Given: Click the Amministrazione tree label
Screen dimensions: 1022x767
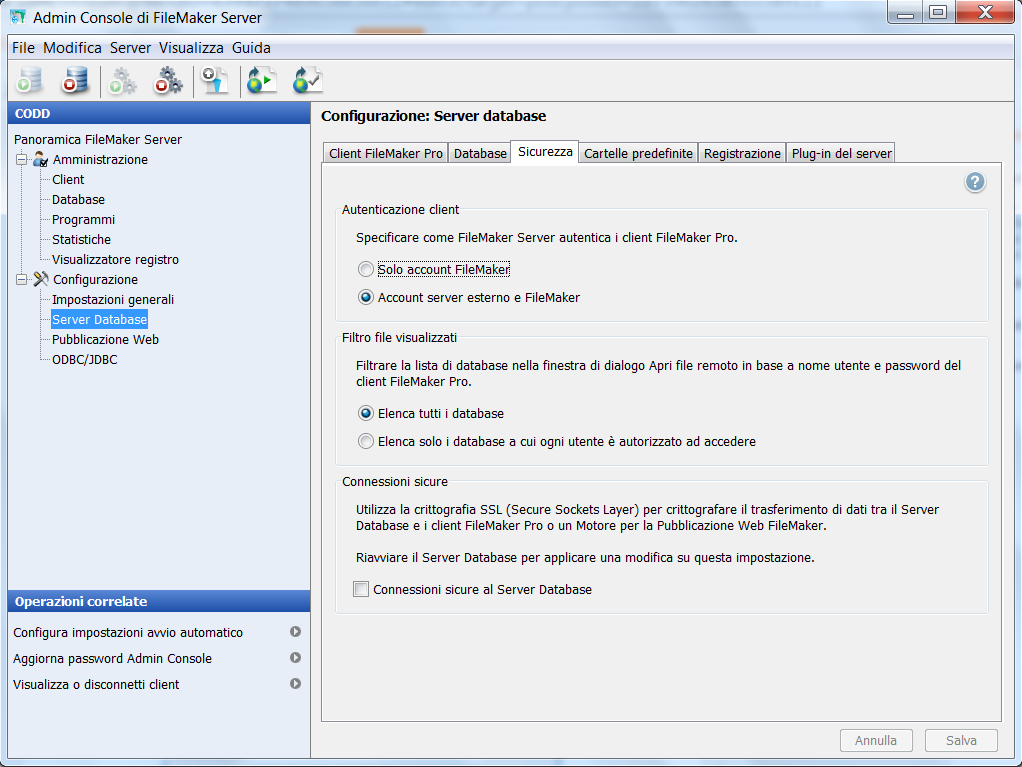Looking at the screenshot, I should tap(100, 159).
